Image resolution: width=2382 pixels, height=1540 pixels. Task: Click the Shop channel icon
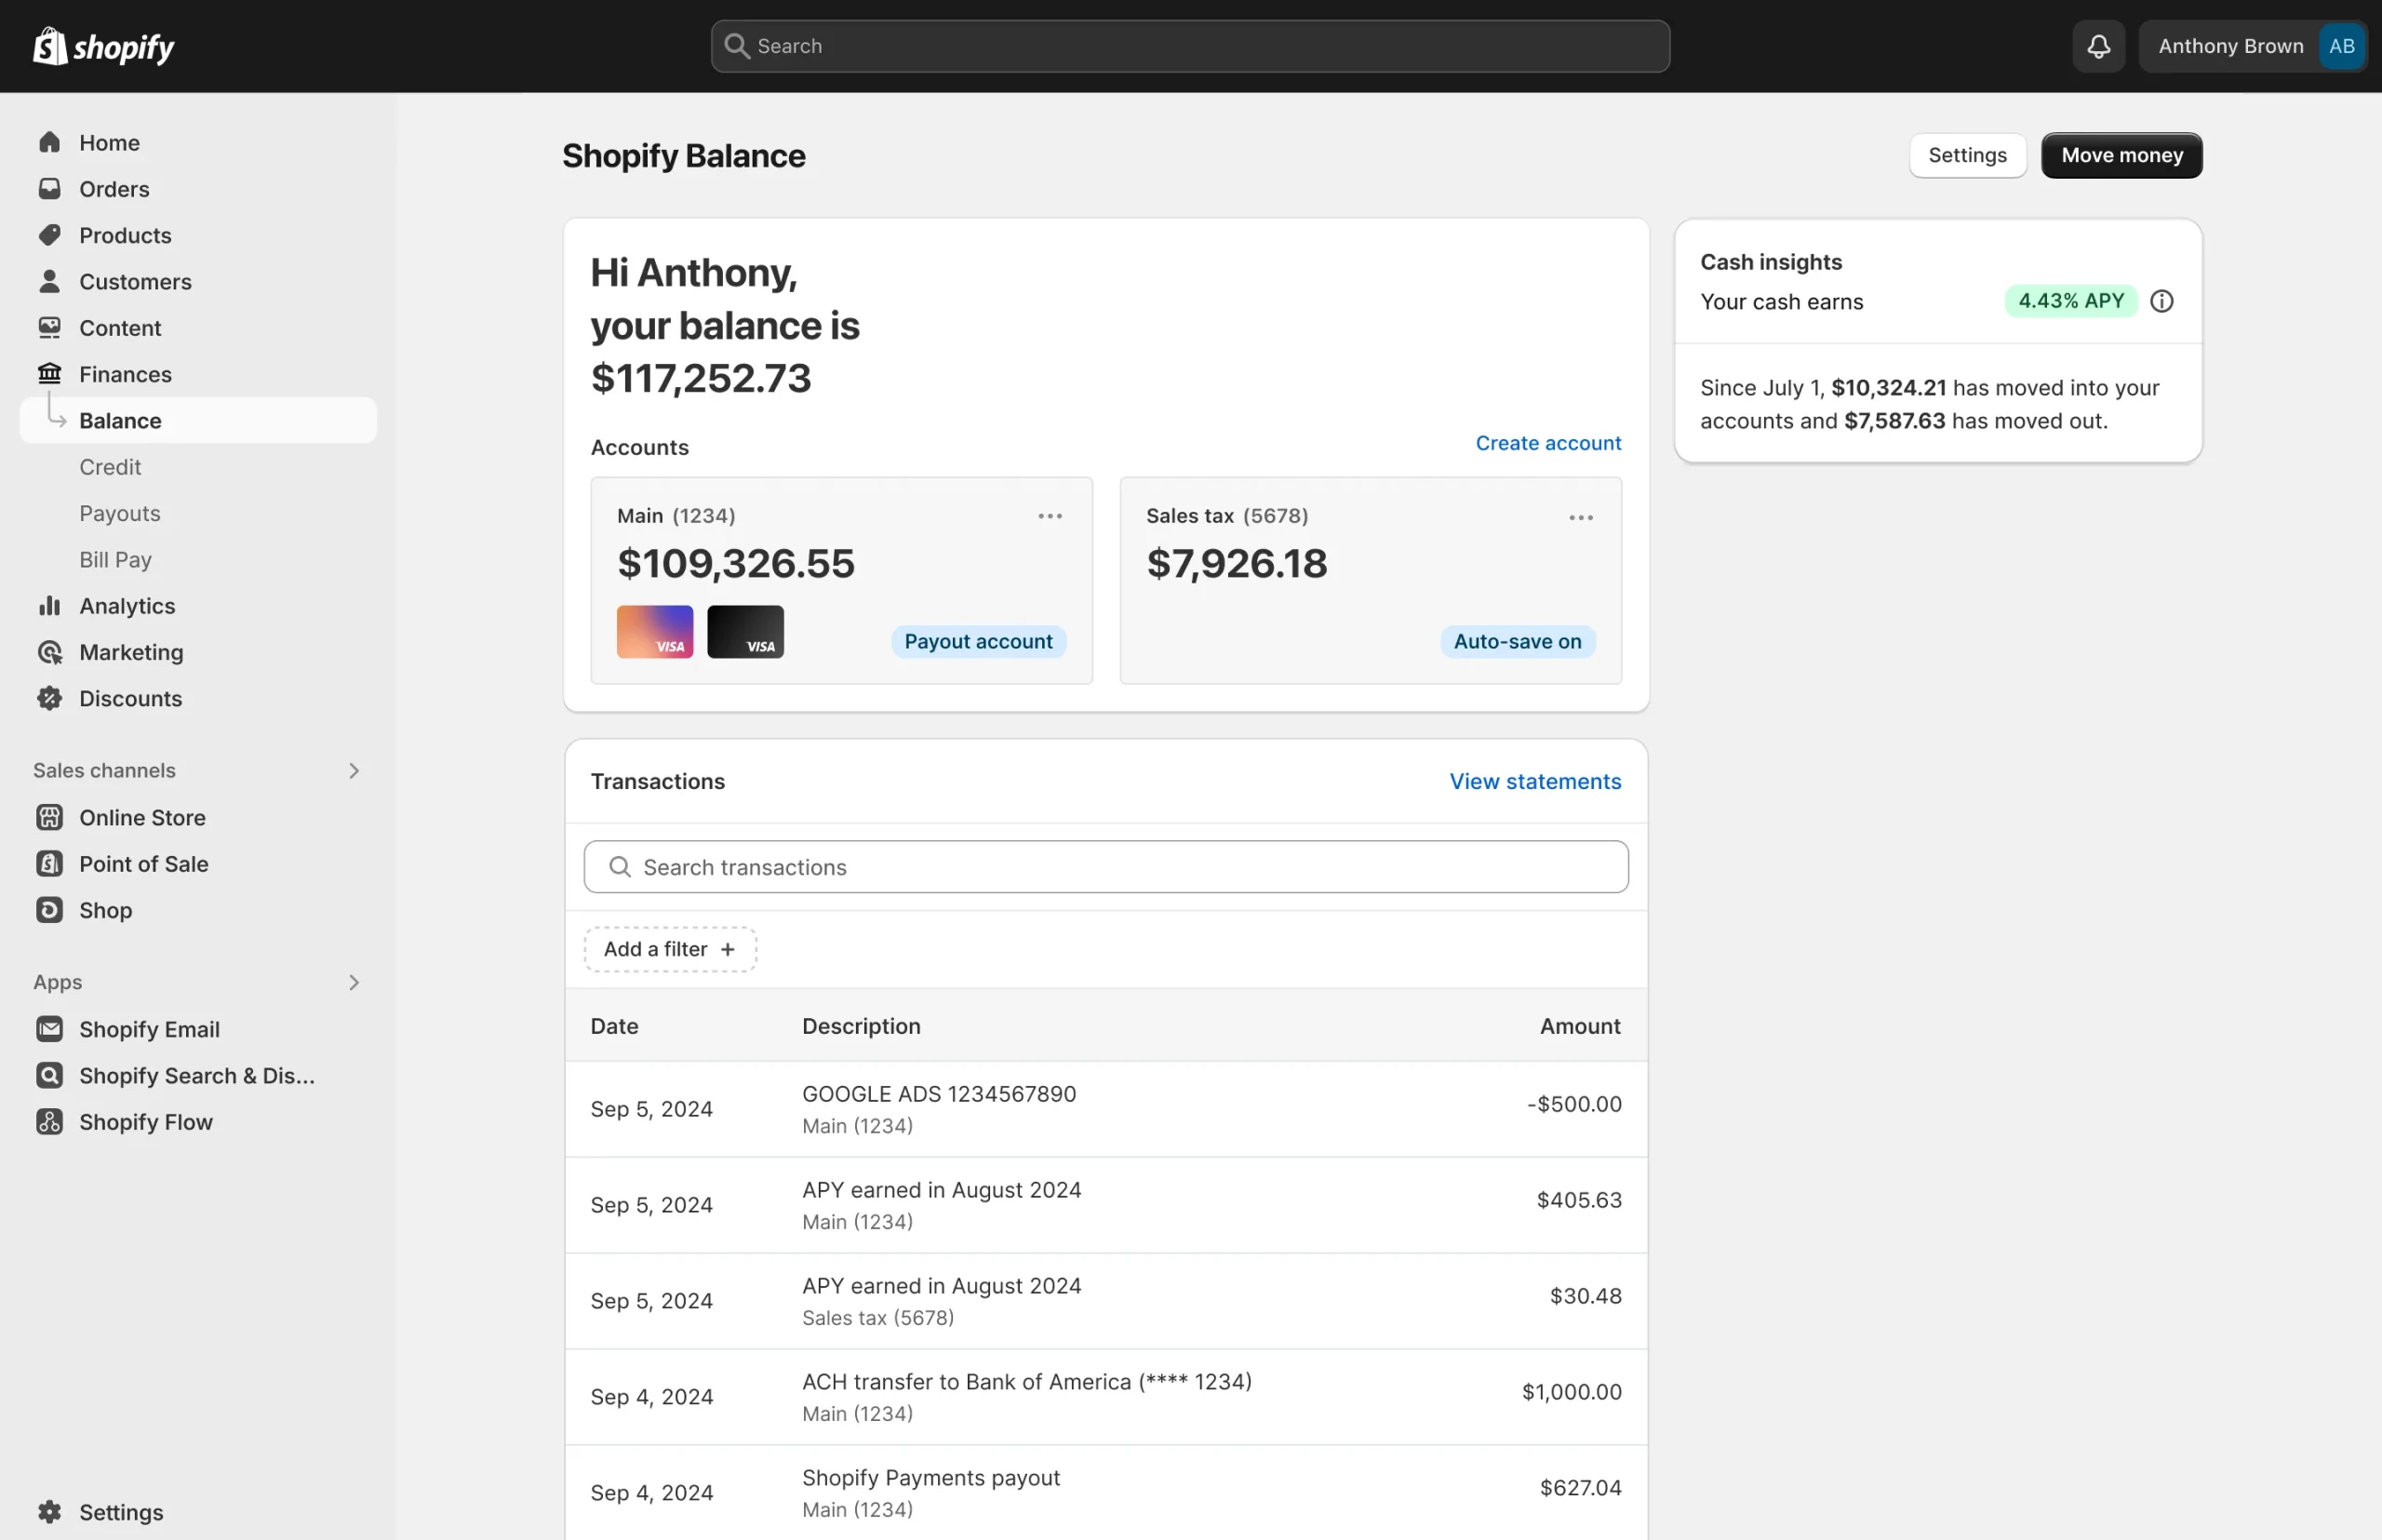[x=49, y=910]
